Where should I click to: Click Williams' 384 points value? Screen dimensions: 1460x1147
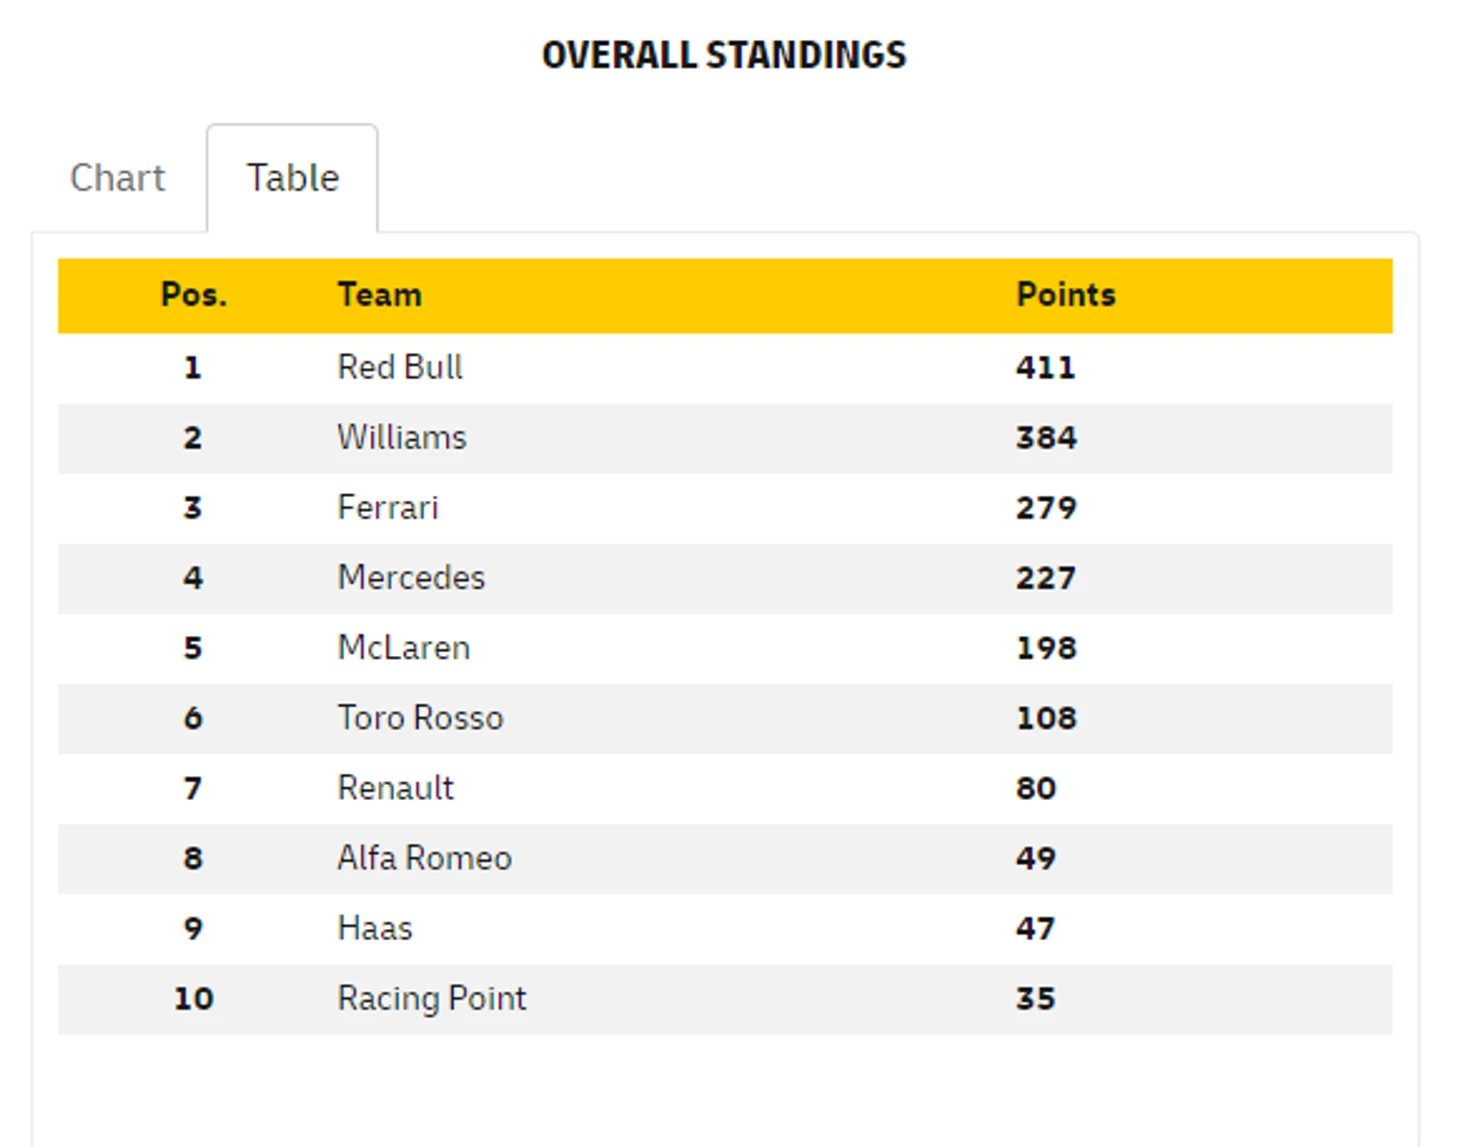[x=1046, y=438]
